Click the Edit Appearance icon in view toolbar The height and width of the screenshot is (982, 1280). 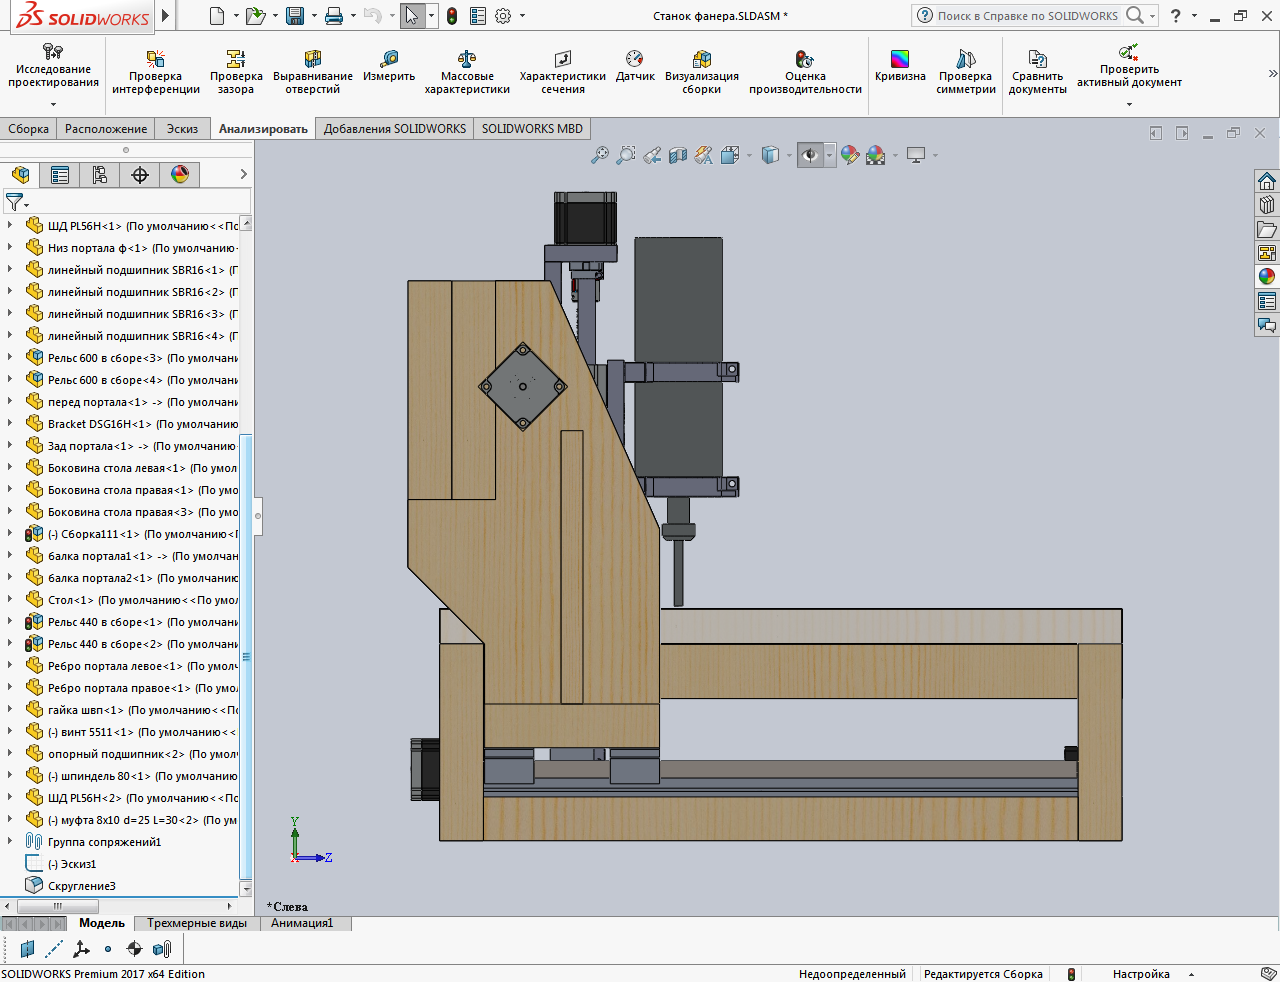coord(850,155)
